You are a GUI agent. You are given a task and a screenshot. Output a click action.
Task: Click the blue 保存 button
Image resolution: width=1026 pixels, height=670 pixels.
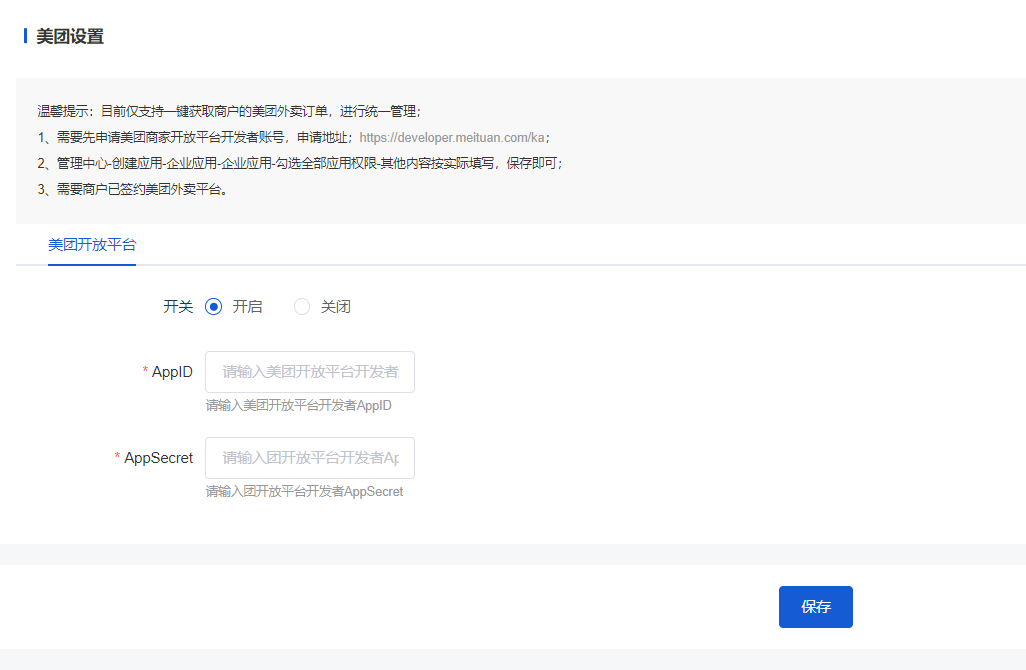[x=815, y=607]
